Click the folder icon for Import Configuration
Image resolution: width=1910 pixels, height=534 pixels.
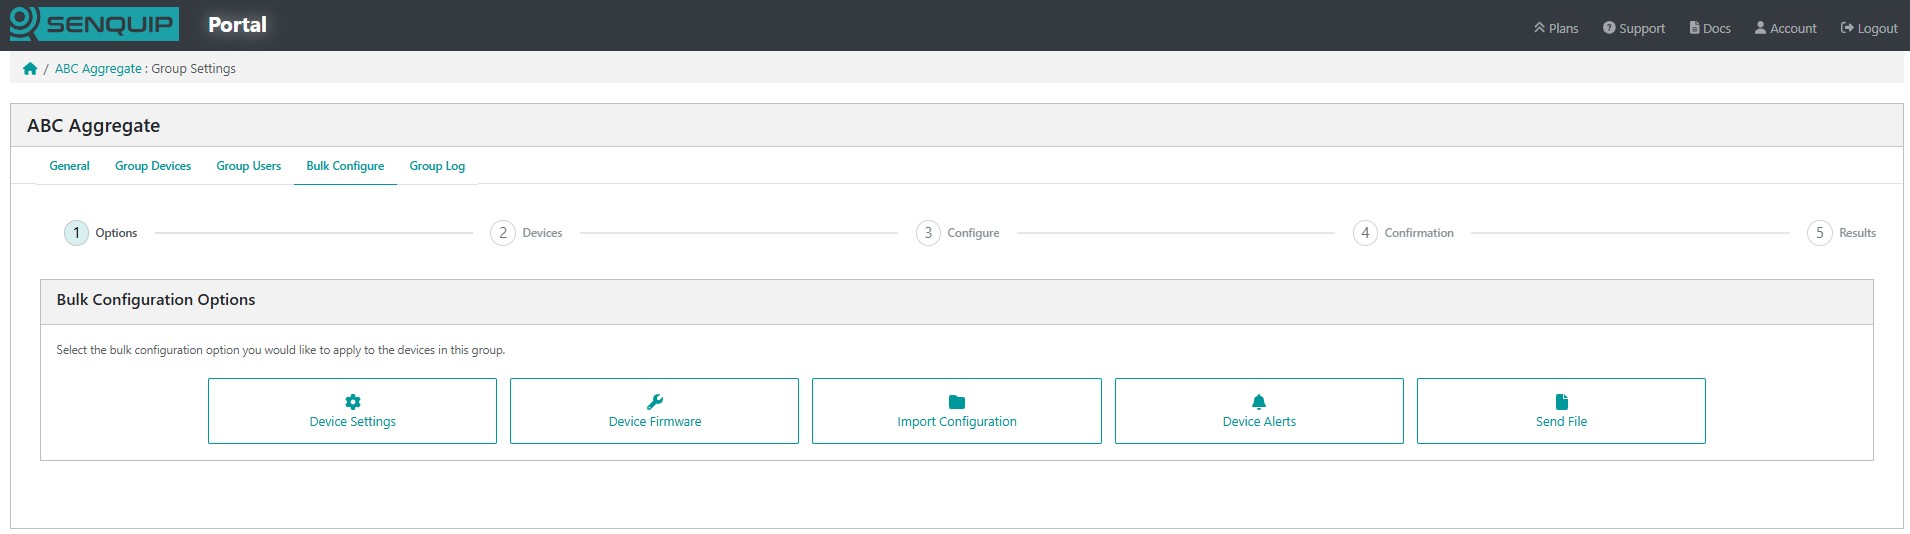957,402
